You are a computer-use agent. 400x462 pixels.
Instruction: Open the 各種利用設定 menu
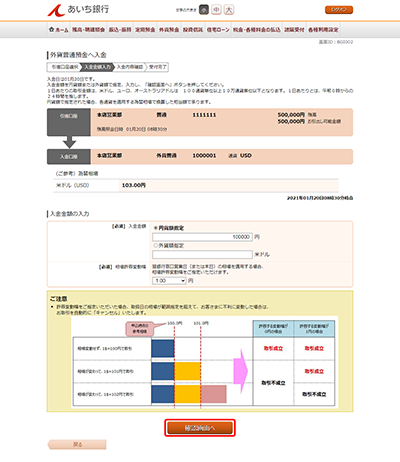coord(323,30)
